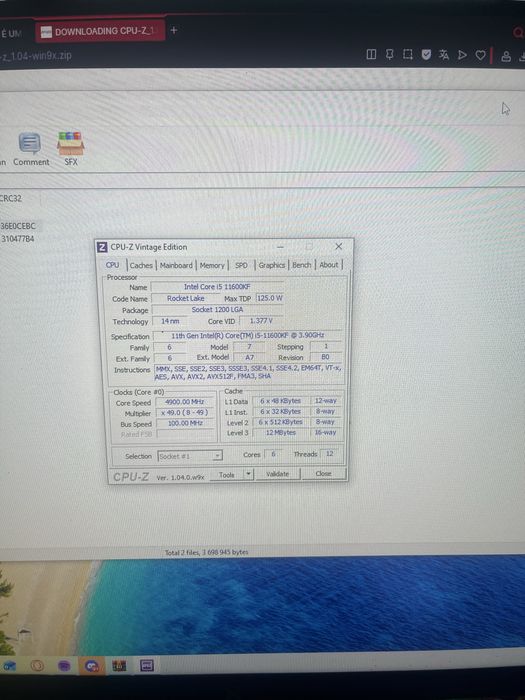This screenshot has height=700, width=525.
Task: Switch to the Mainboard tab
Action: (x=176, y=265)
